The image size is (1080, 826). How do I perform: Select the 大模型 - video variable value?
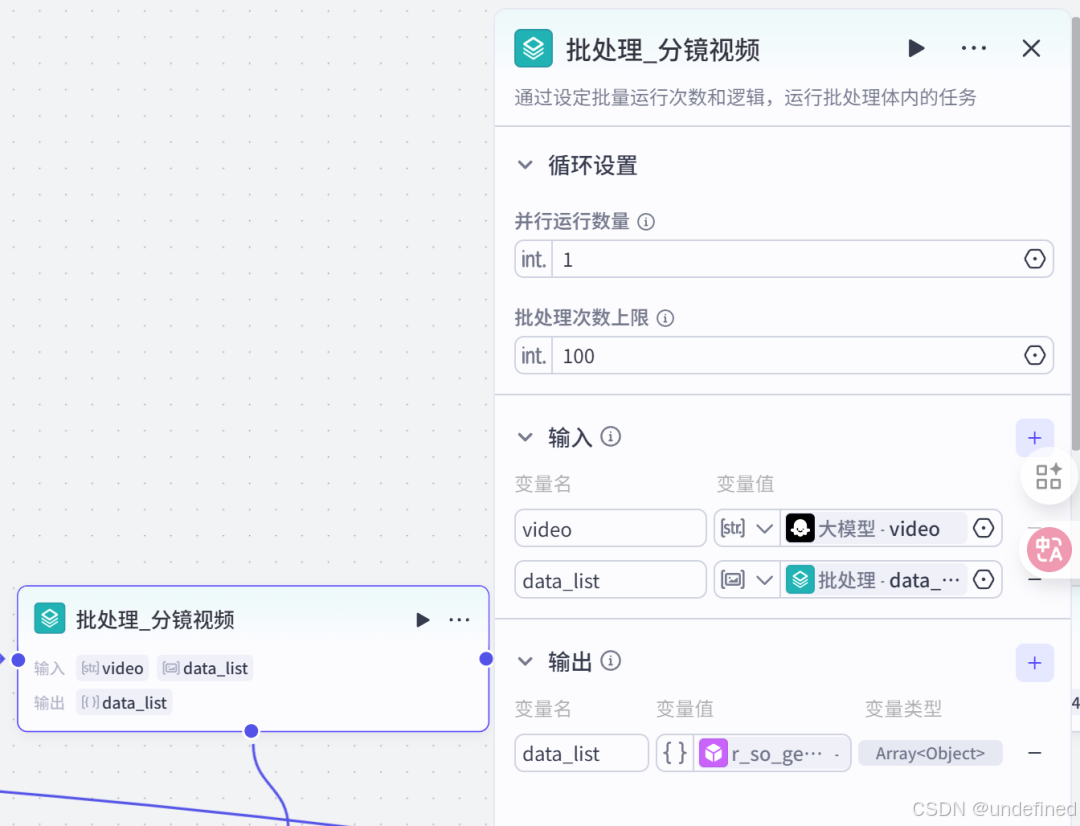coord(873,529)
